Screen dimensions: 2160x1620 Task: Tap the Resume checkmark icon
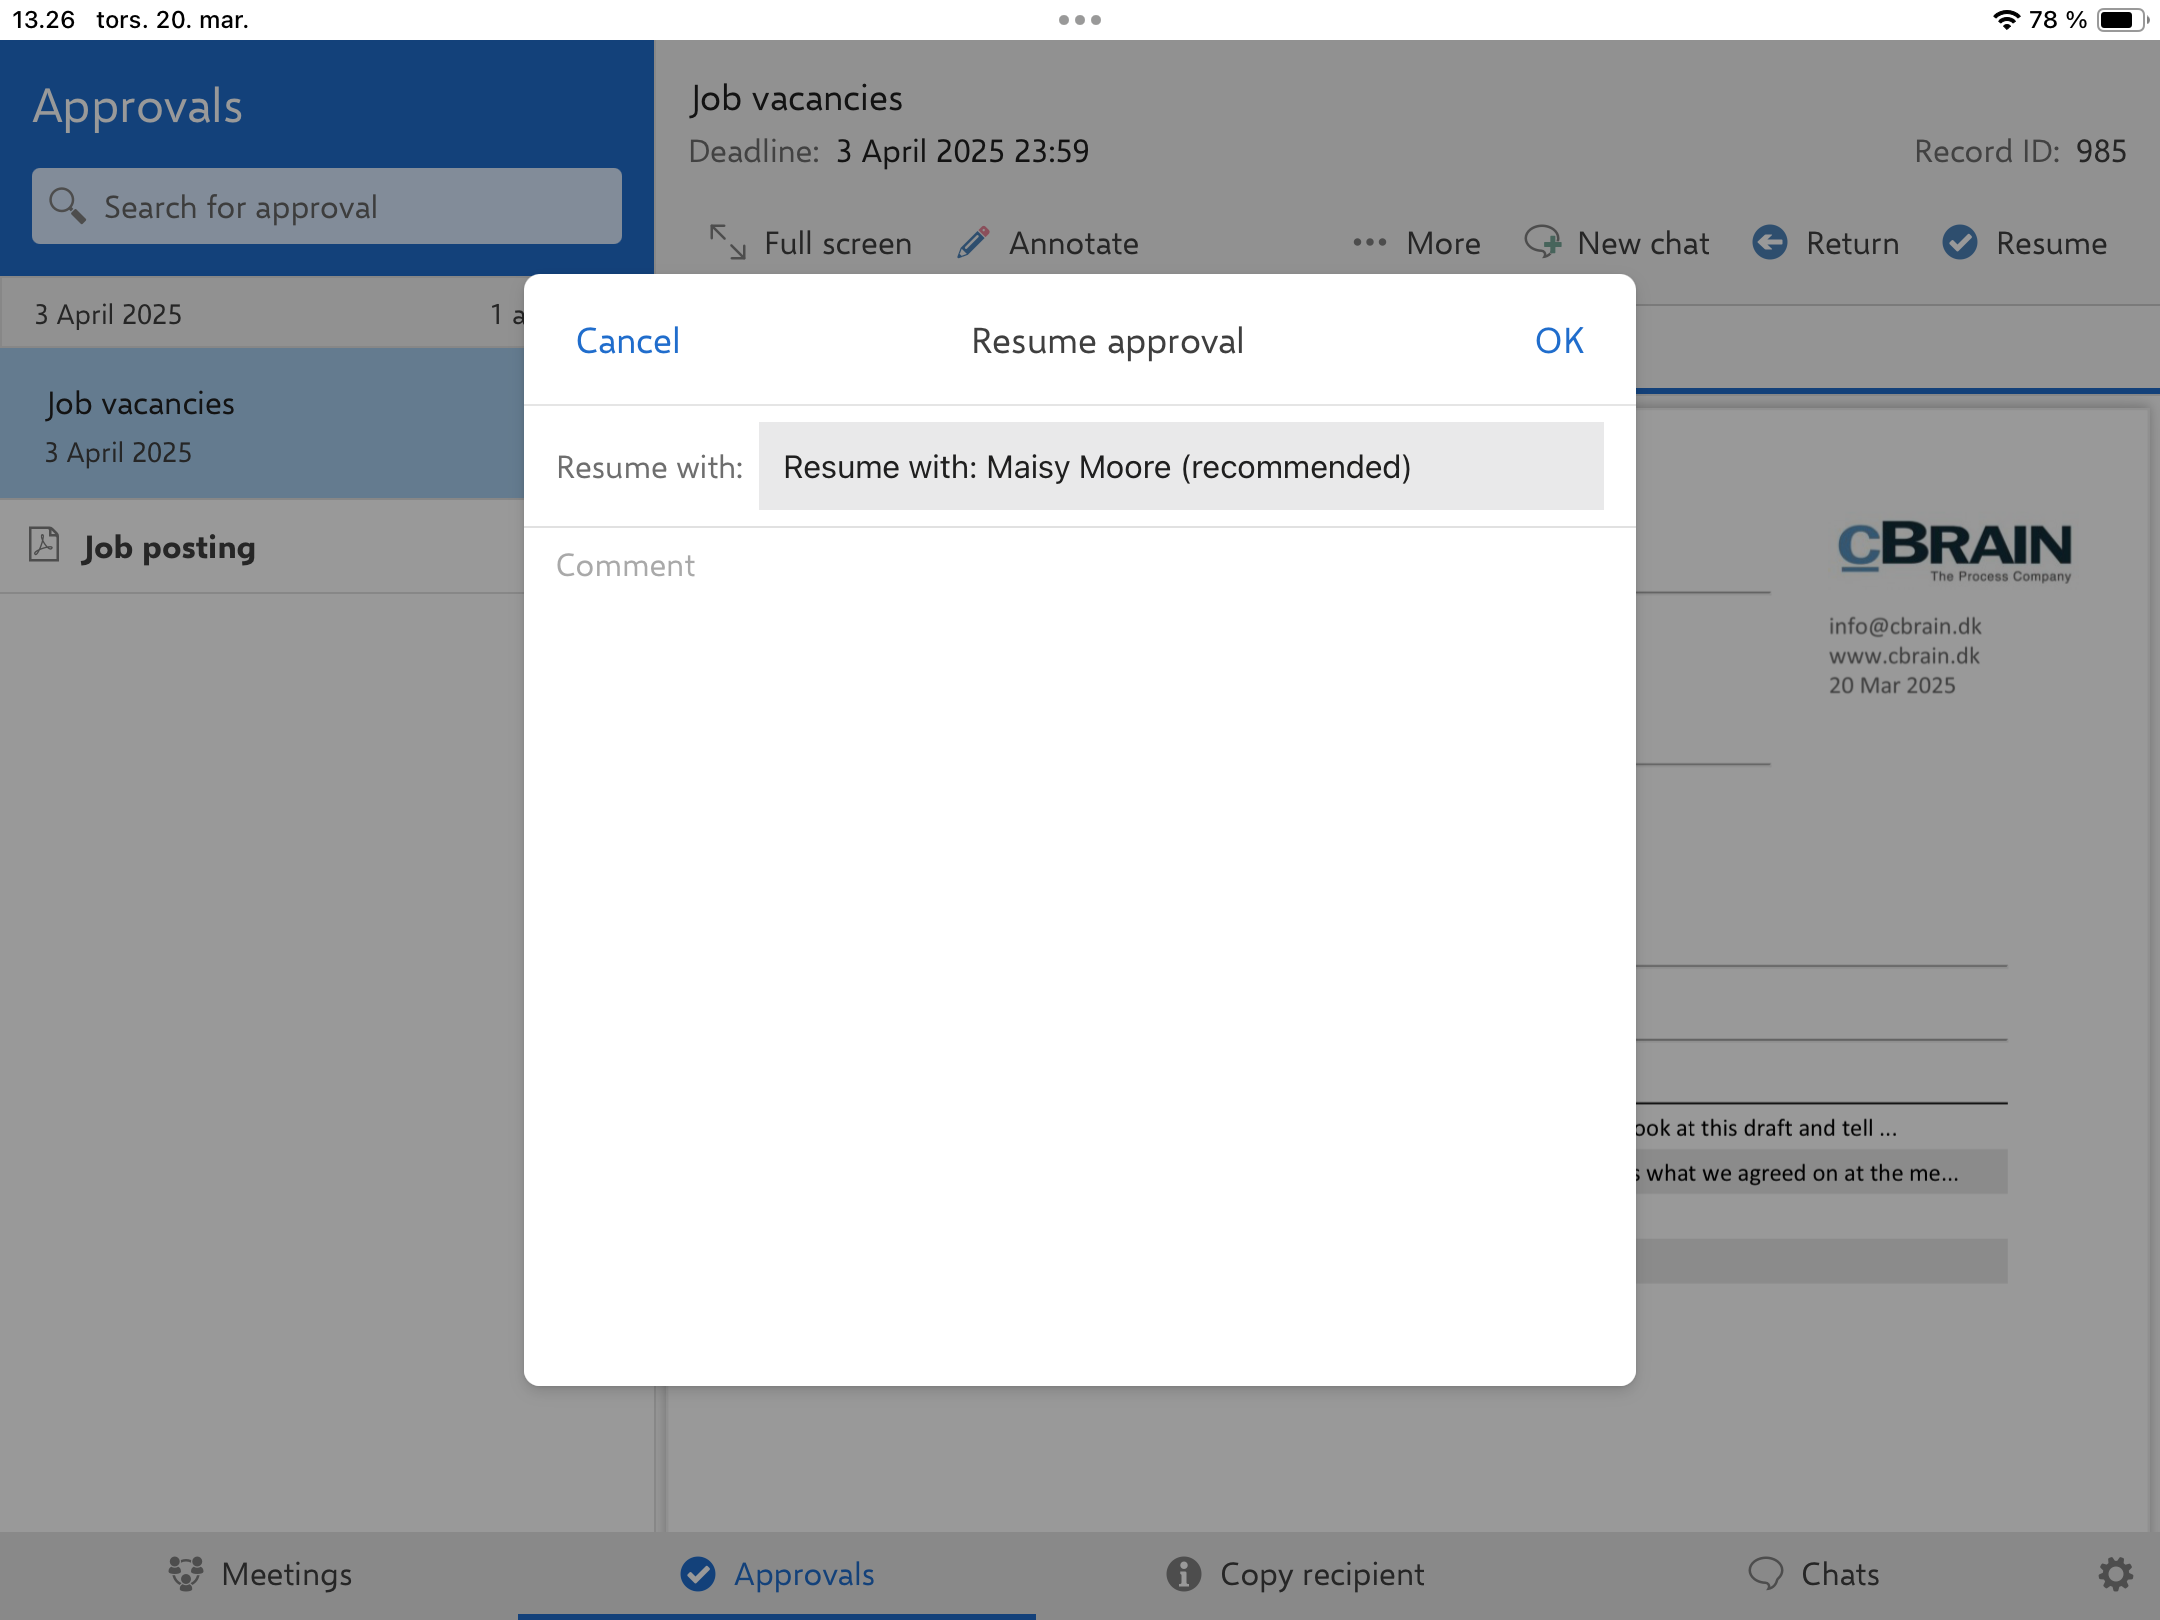click(1960, 243)
